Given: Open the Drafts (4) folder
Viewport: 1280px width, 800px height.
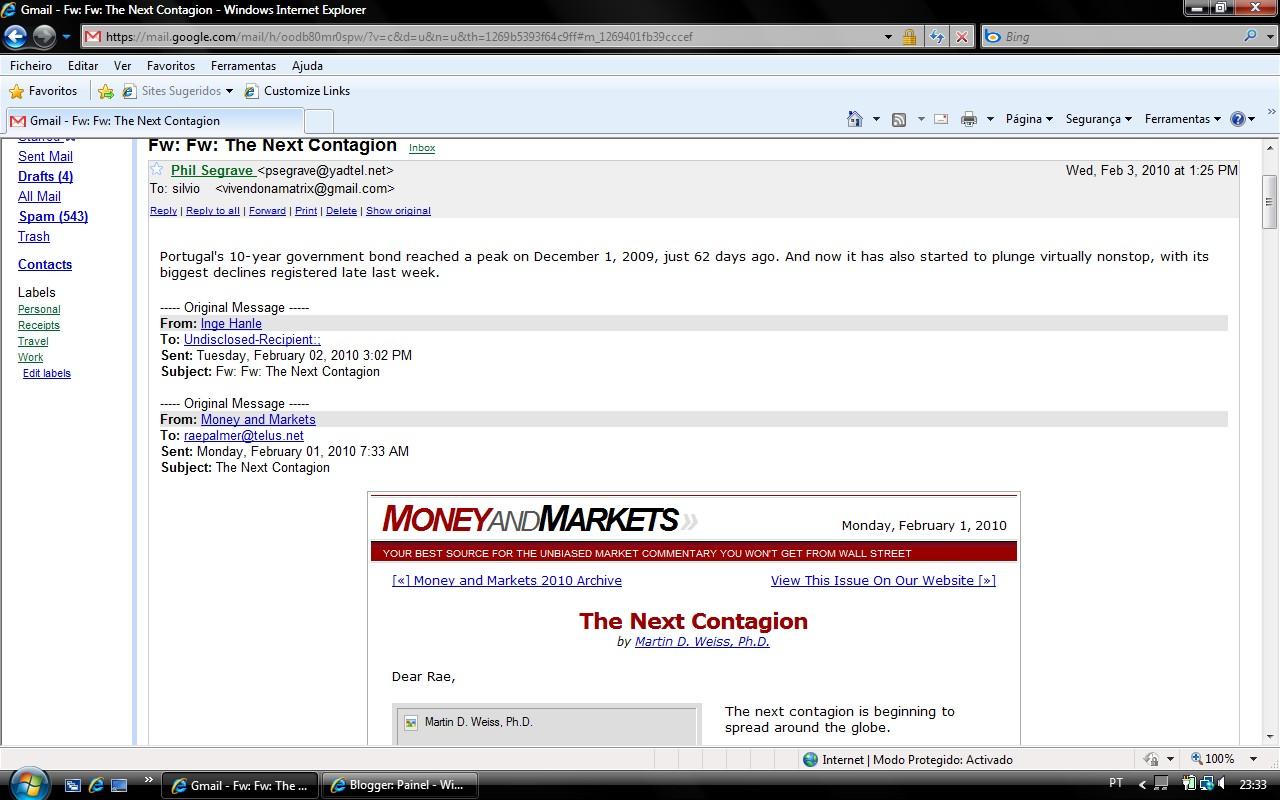Looking at the screenshot, I should point(45,176).
